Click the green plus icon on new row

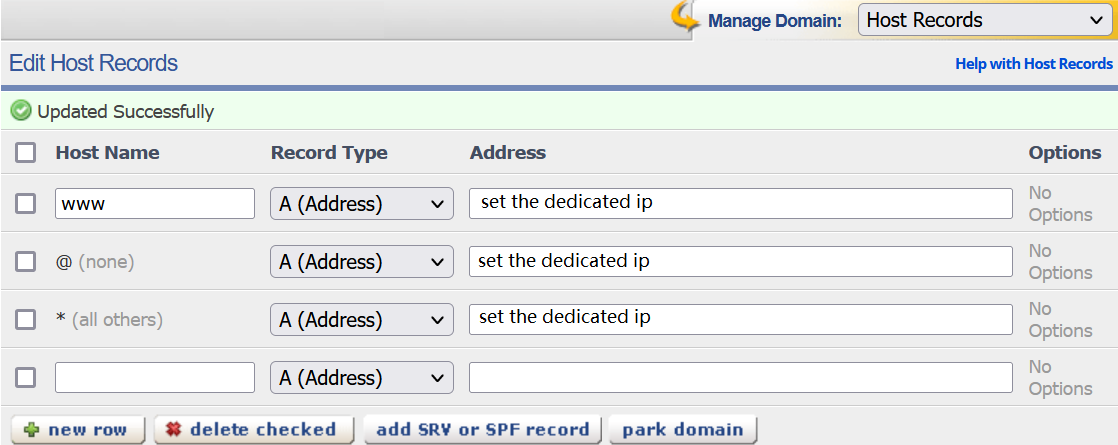pos(32,430)
